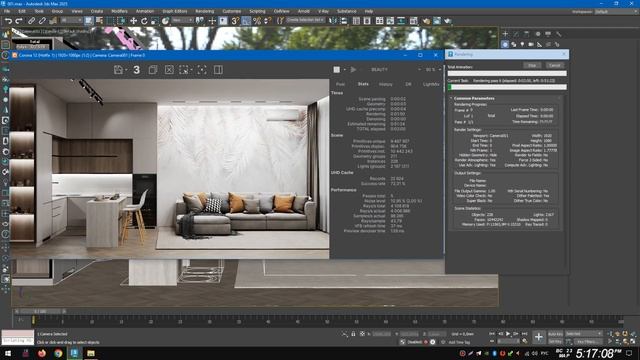Open the reference coordinate system dropdown
Image resolution: width=640 pixels, height=360 pixels.
pyautogui.click(x=182, y=20)
